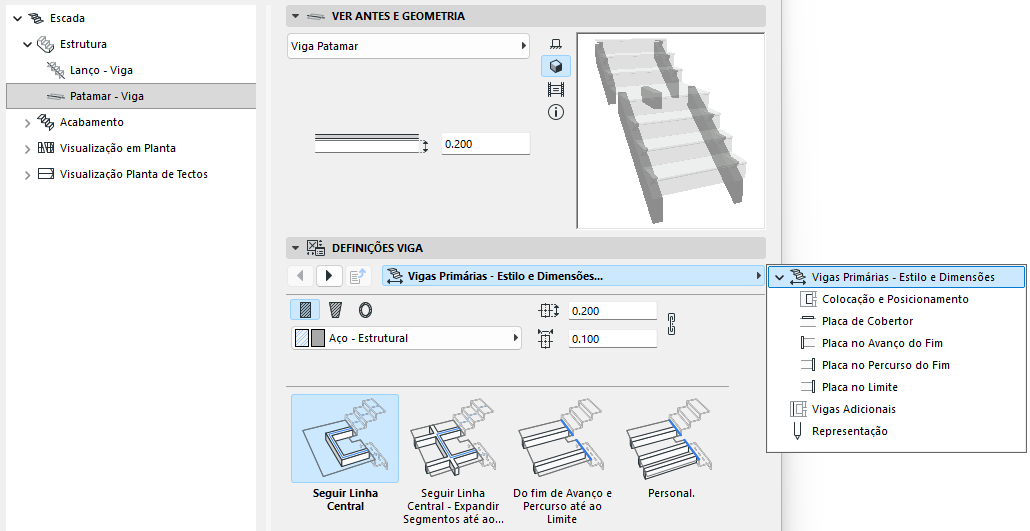Choose Placa no Percurso do Fim item
This screenshot has width=1030, height=531.
click(886, 365)
